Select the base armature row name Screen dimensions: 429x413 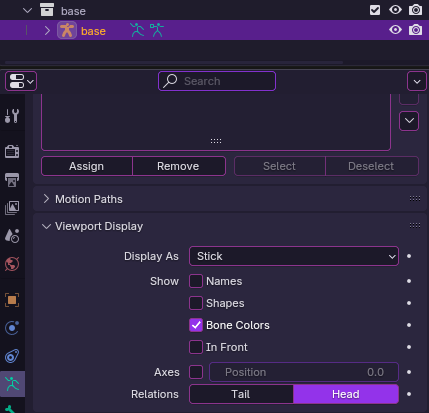(93, 31)
